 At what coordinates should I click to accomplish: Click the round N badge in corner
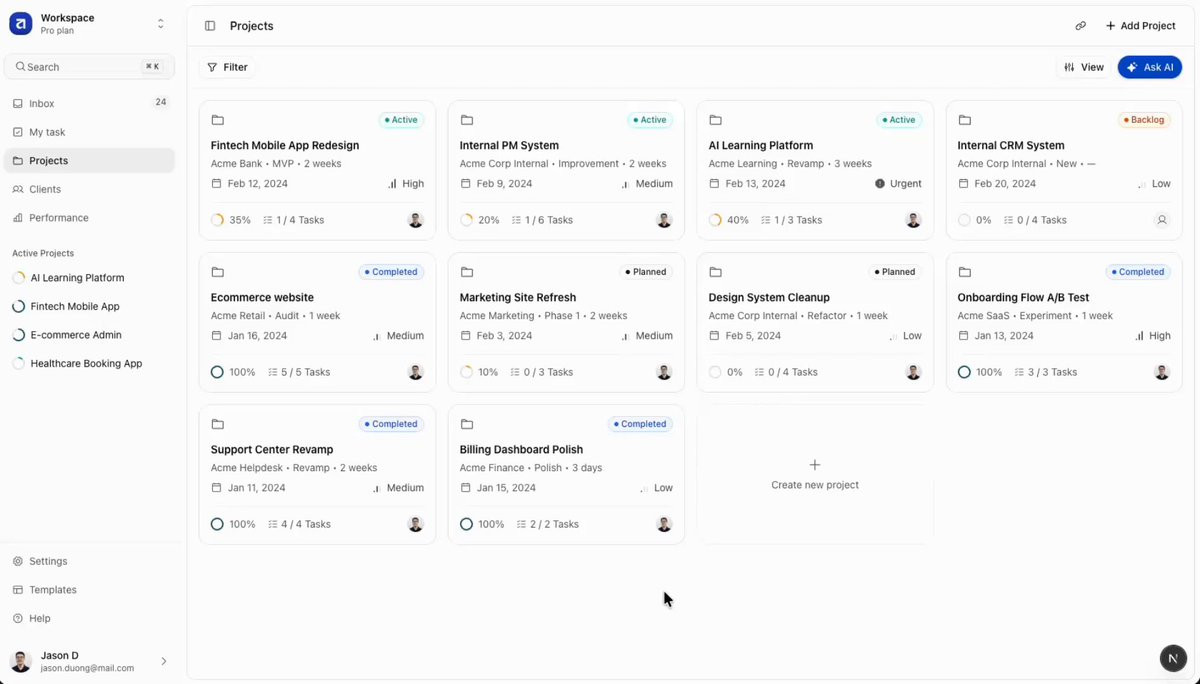[1173, 658]
